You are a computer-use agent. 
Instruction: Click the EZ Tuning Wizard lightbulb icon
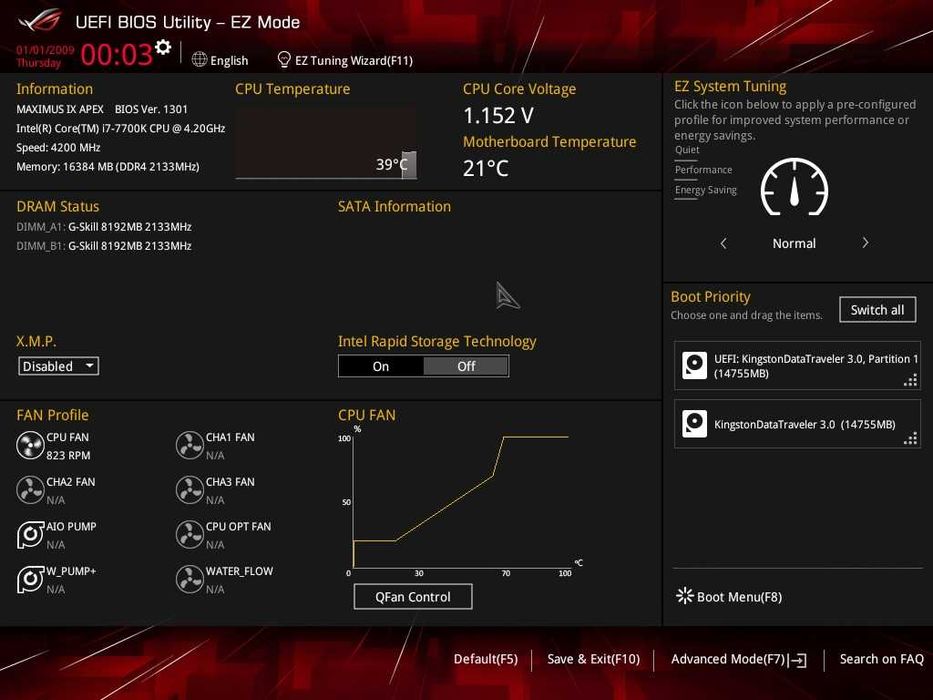284,60
